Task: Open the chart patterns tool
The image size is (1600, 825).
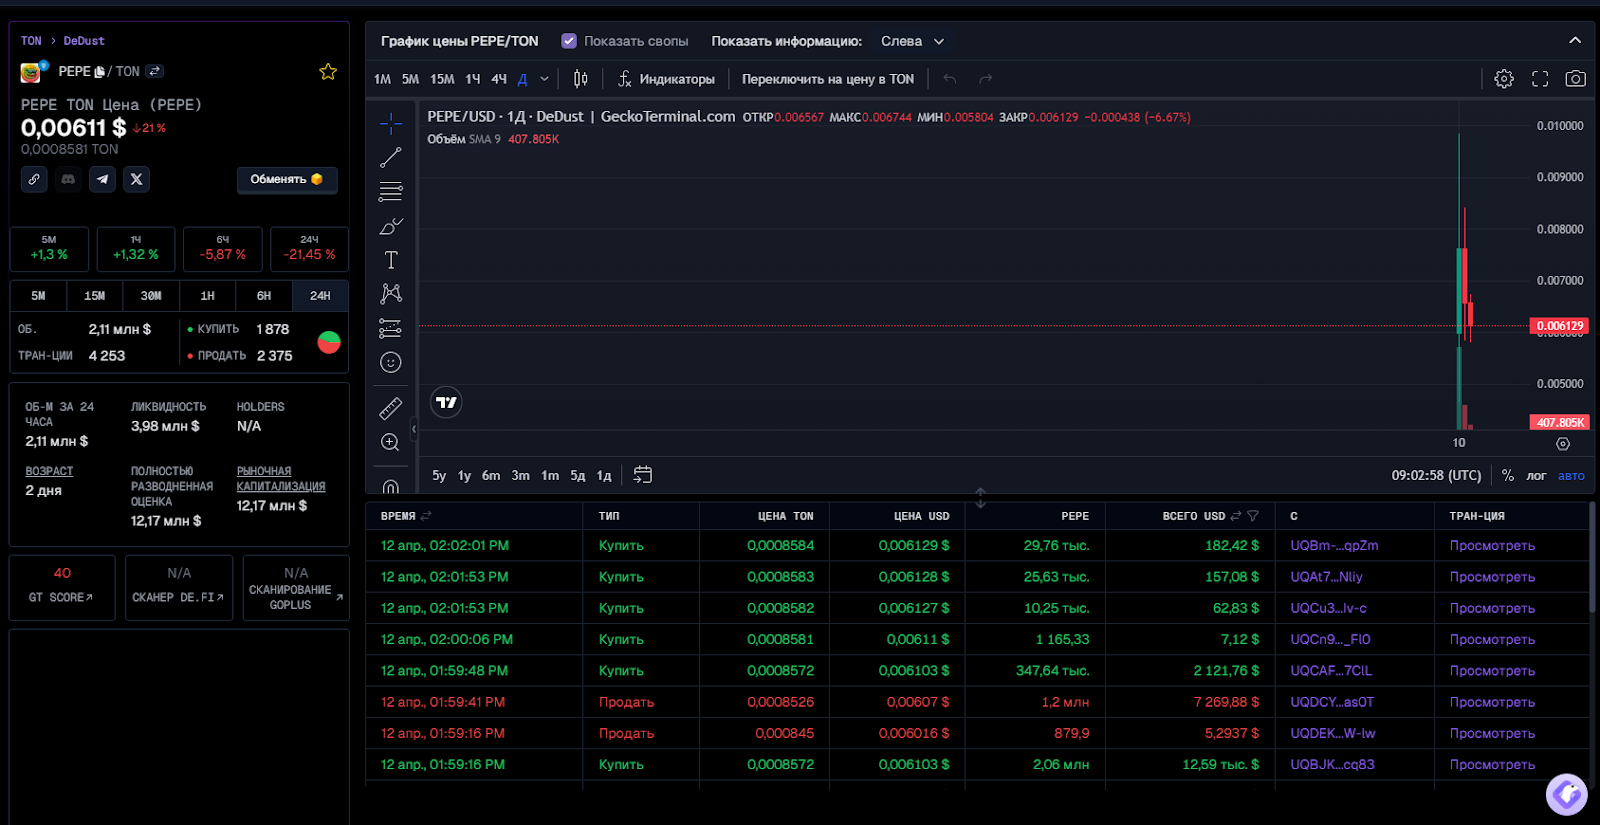Action: (x=391, y=294)
